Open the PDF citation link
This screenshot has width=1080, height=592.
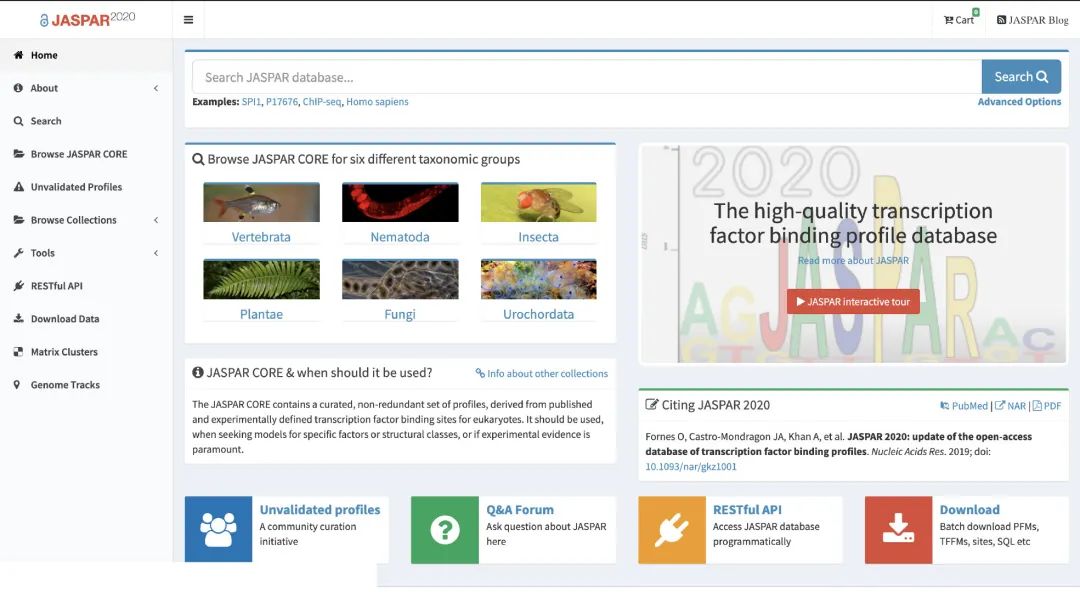1047,406
